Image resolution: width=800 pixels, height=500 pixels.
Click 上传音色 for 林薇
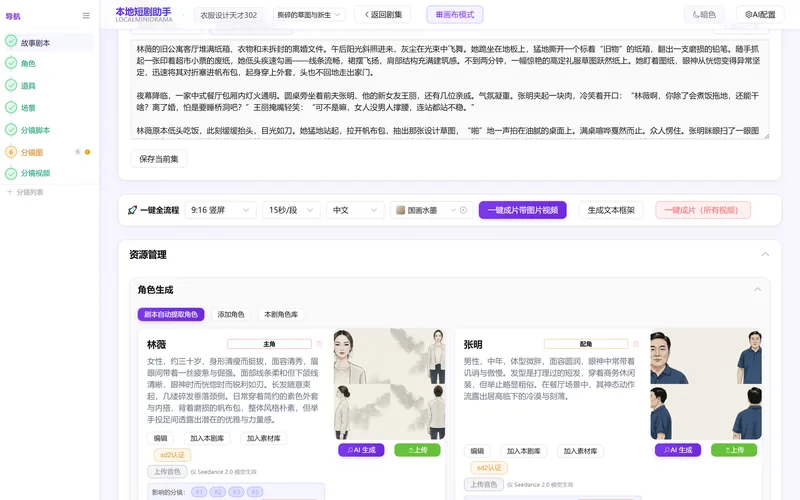[167, 471]
